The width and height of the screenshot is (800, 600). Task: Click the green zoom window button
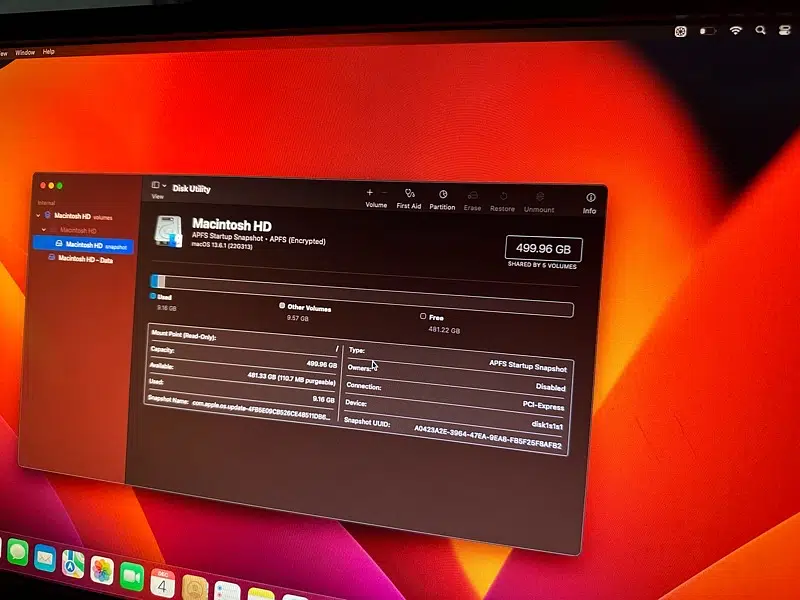(60, 186)
